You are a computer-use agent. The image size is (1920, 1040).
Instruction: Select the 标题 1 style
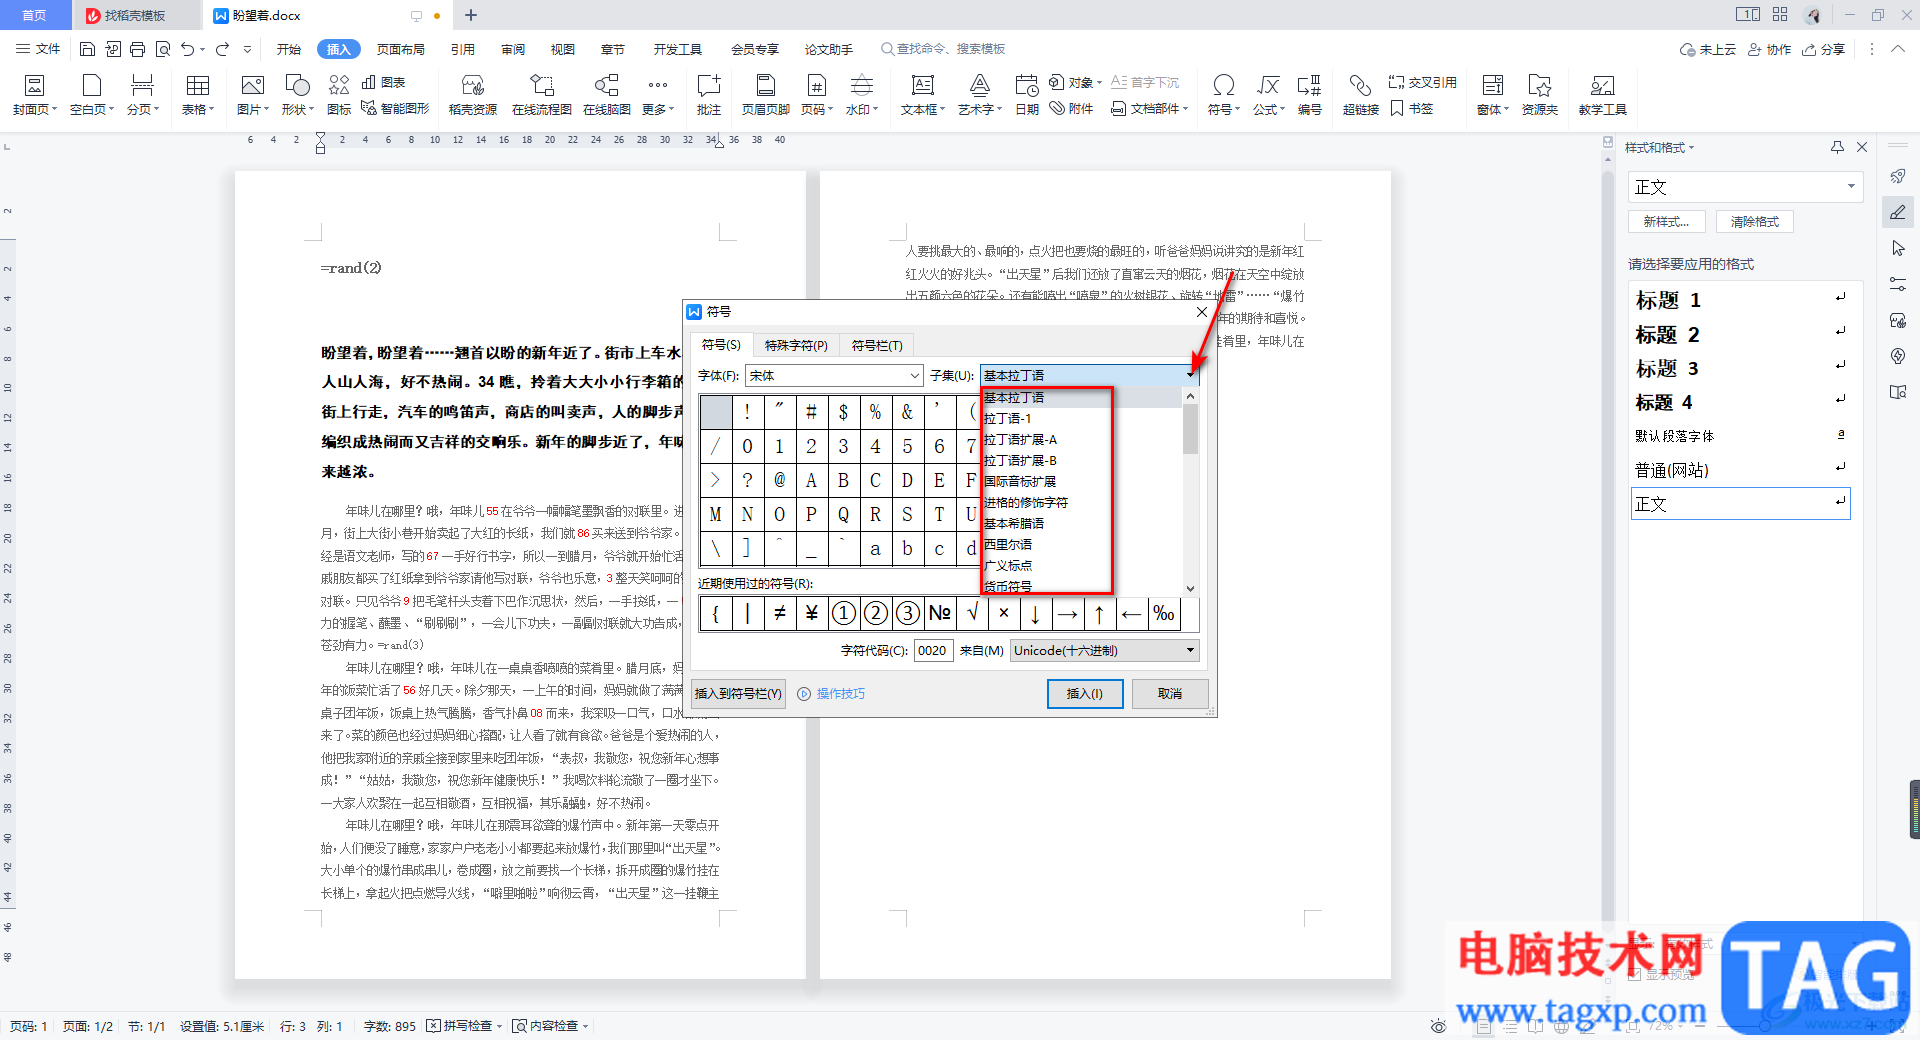coord(1741,300)
